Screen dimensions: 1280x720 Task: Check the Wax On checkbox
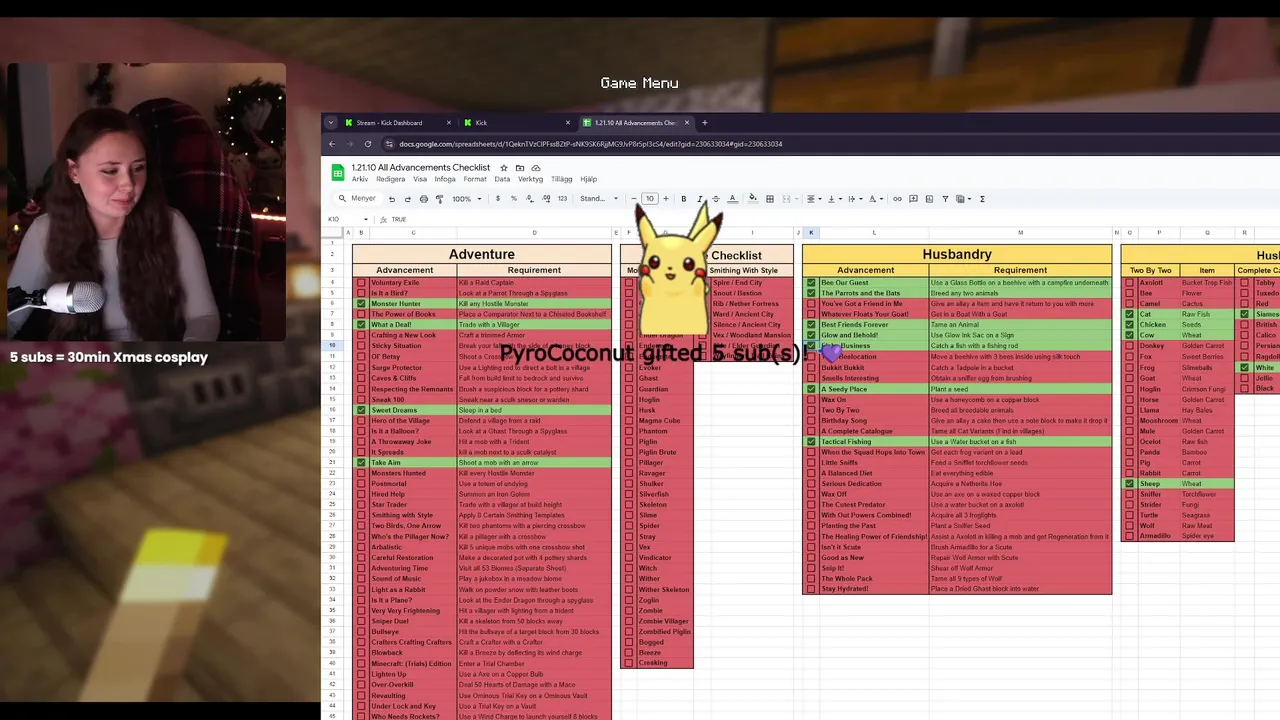[x=811, y=400]
